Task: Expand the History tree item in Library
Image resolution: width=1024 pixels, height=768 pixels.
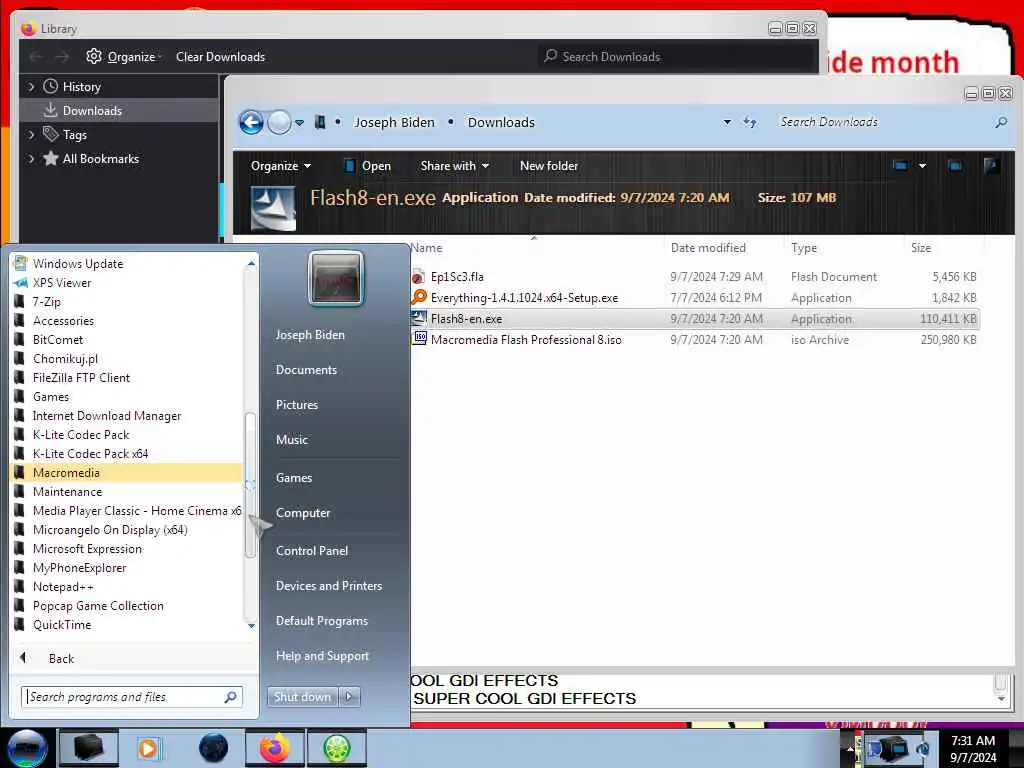Action: pos(31,87)
